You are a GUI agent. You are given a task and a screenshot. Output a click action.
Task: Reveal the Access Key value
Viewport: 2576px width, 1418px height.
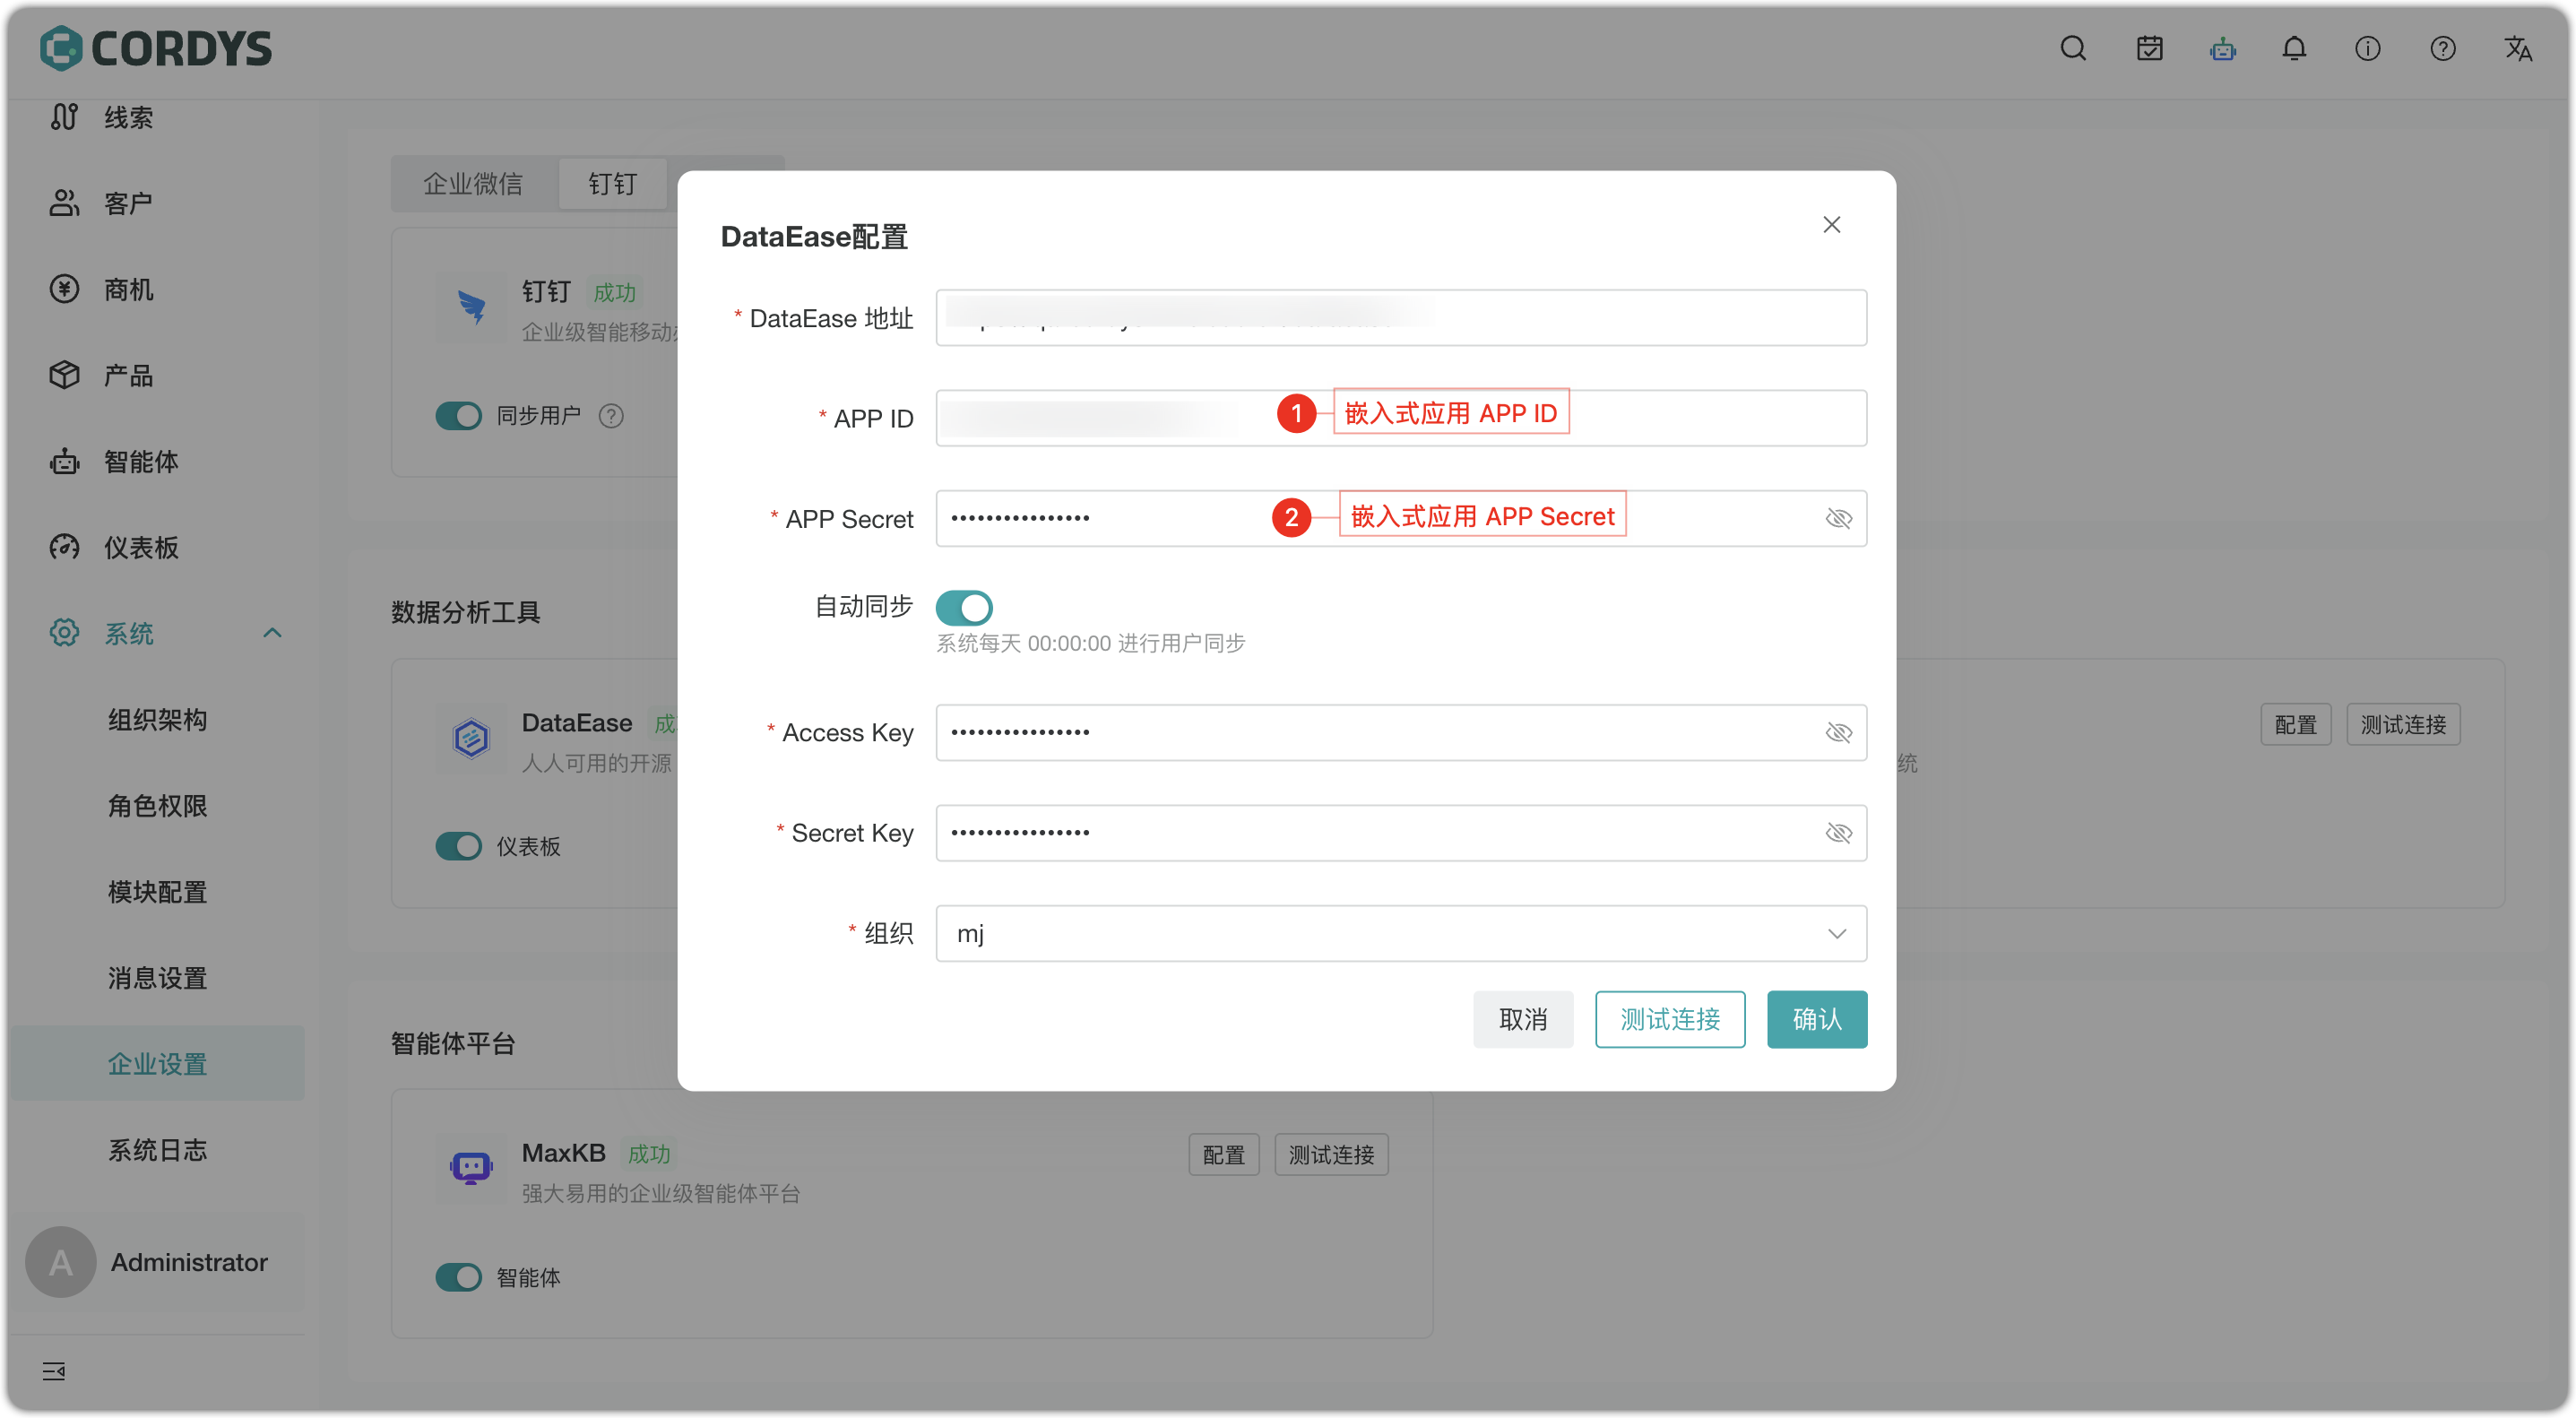point(1838,733)
